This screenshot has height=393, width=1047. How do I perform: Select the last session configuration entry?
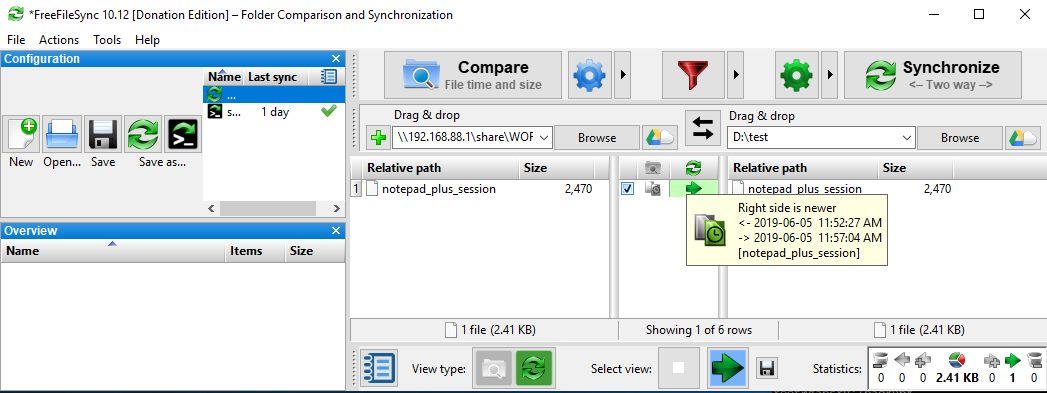click(x=274, y=94)
